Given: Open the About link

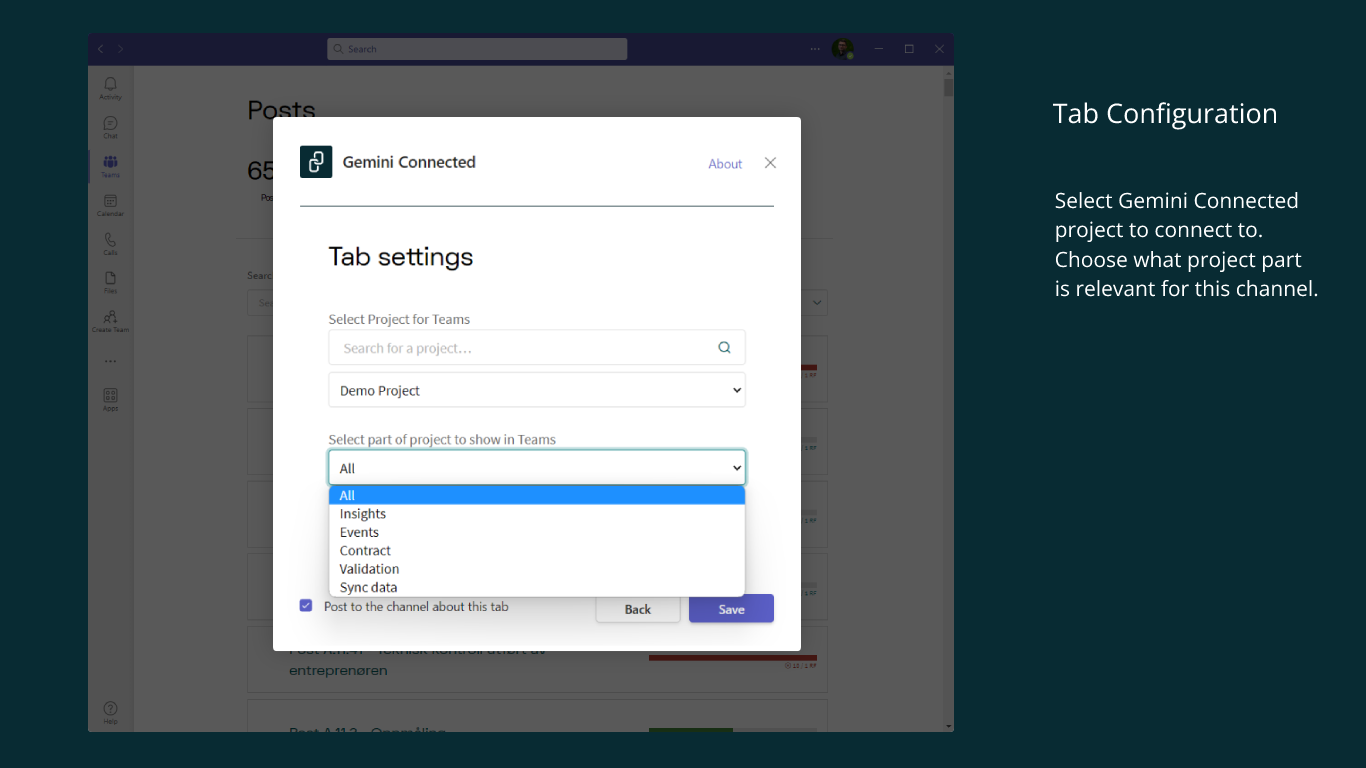Looking at the screenshot, I should [x=725, y=164].
